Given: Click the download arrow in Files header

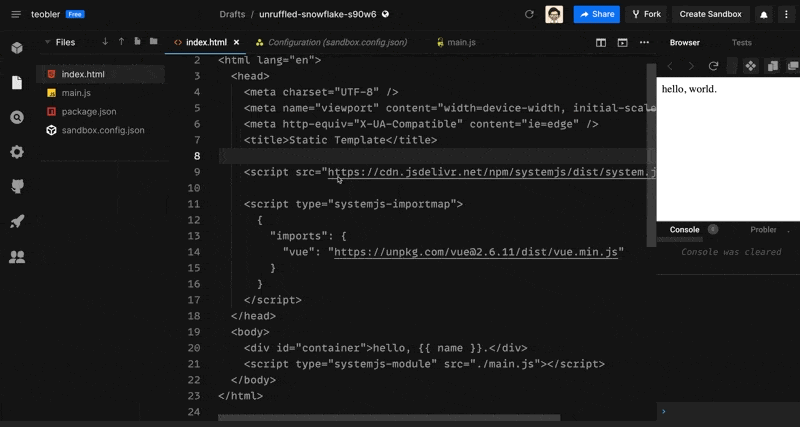Looking at the screenshot, I should [x=105, y=42].
